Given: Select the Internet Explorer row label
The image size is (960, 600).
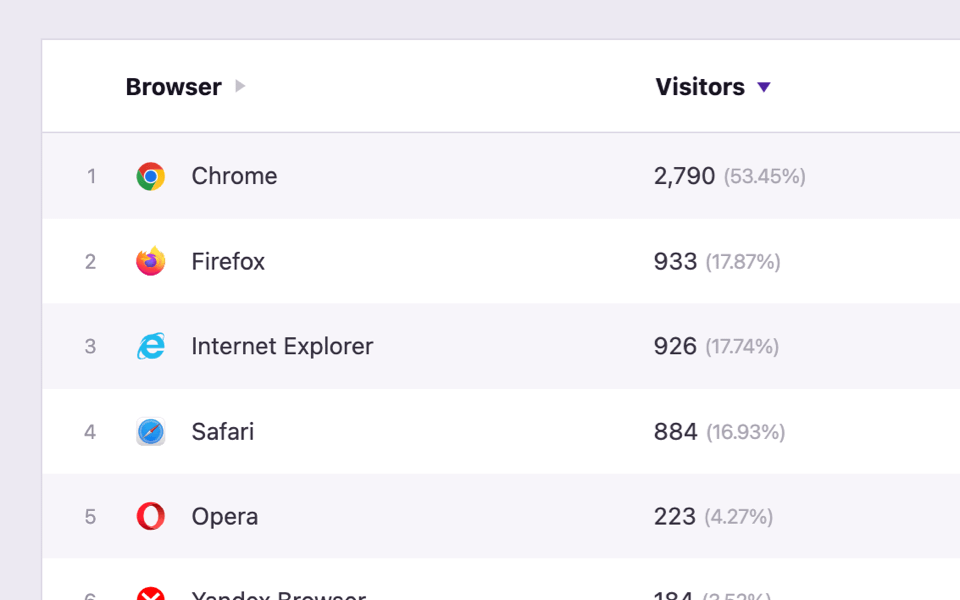Looking at the screenshot, I should click(x=282, y=347).
